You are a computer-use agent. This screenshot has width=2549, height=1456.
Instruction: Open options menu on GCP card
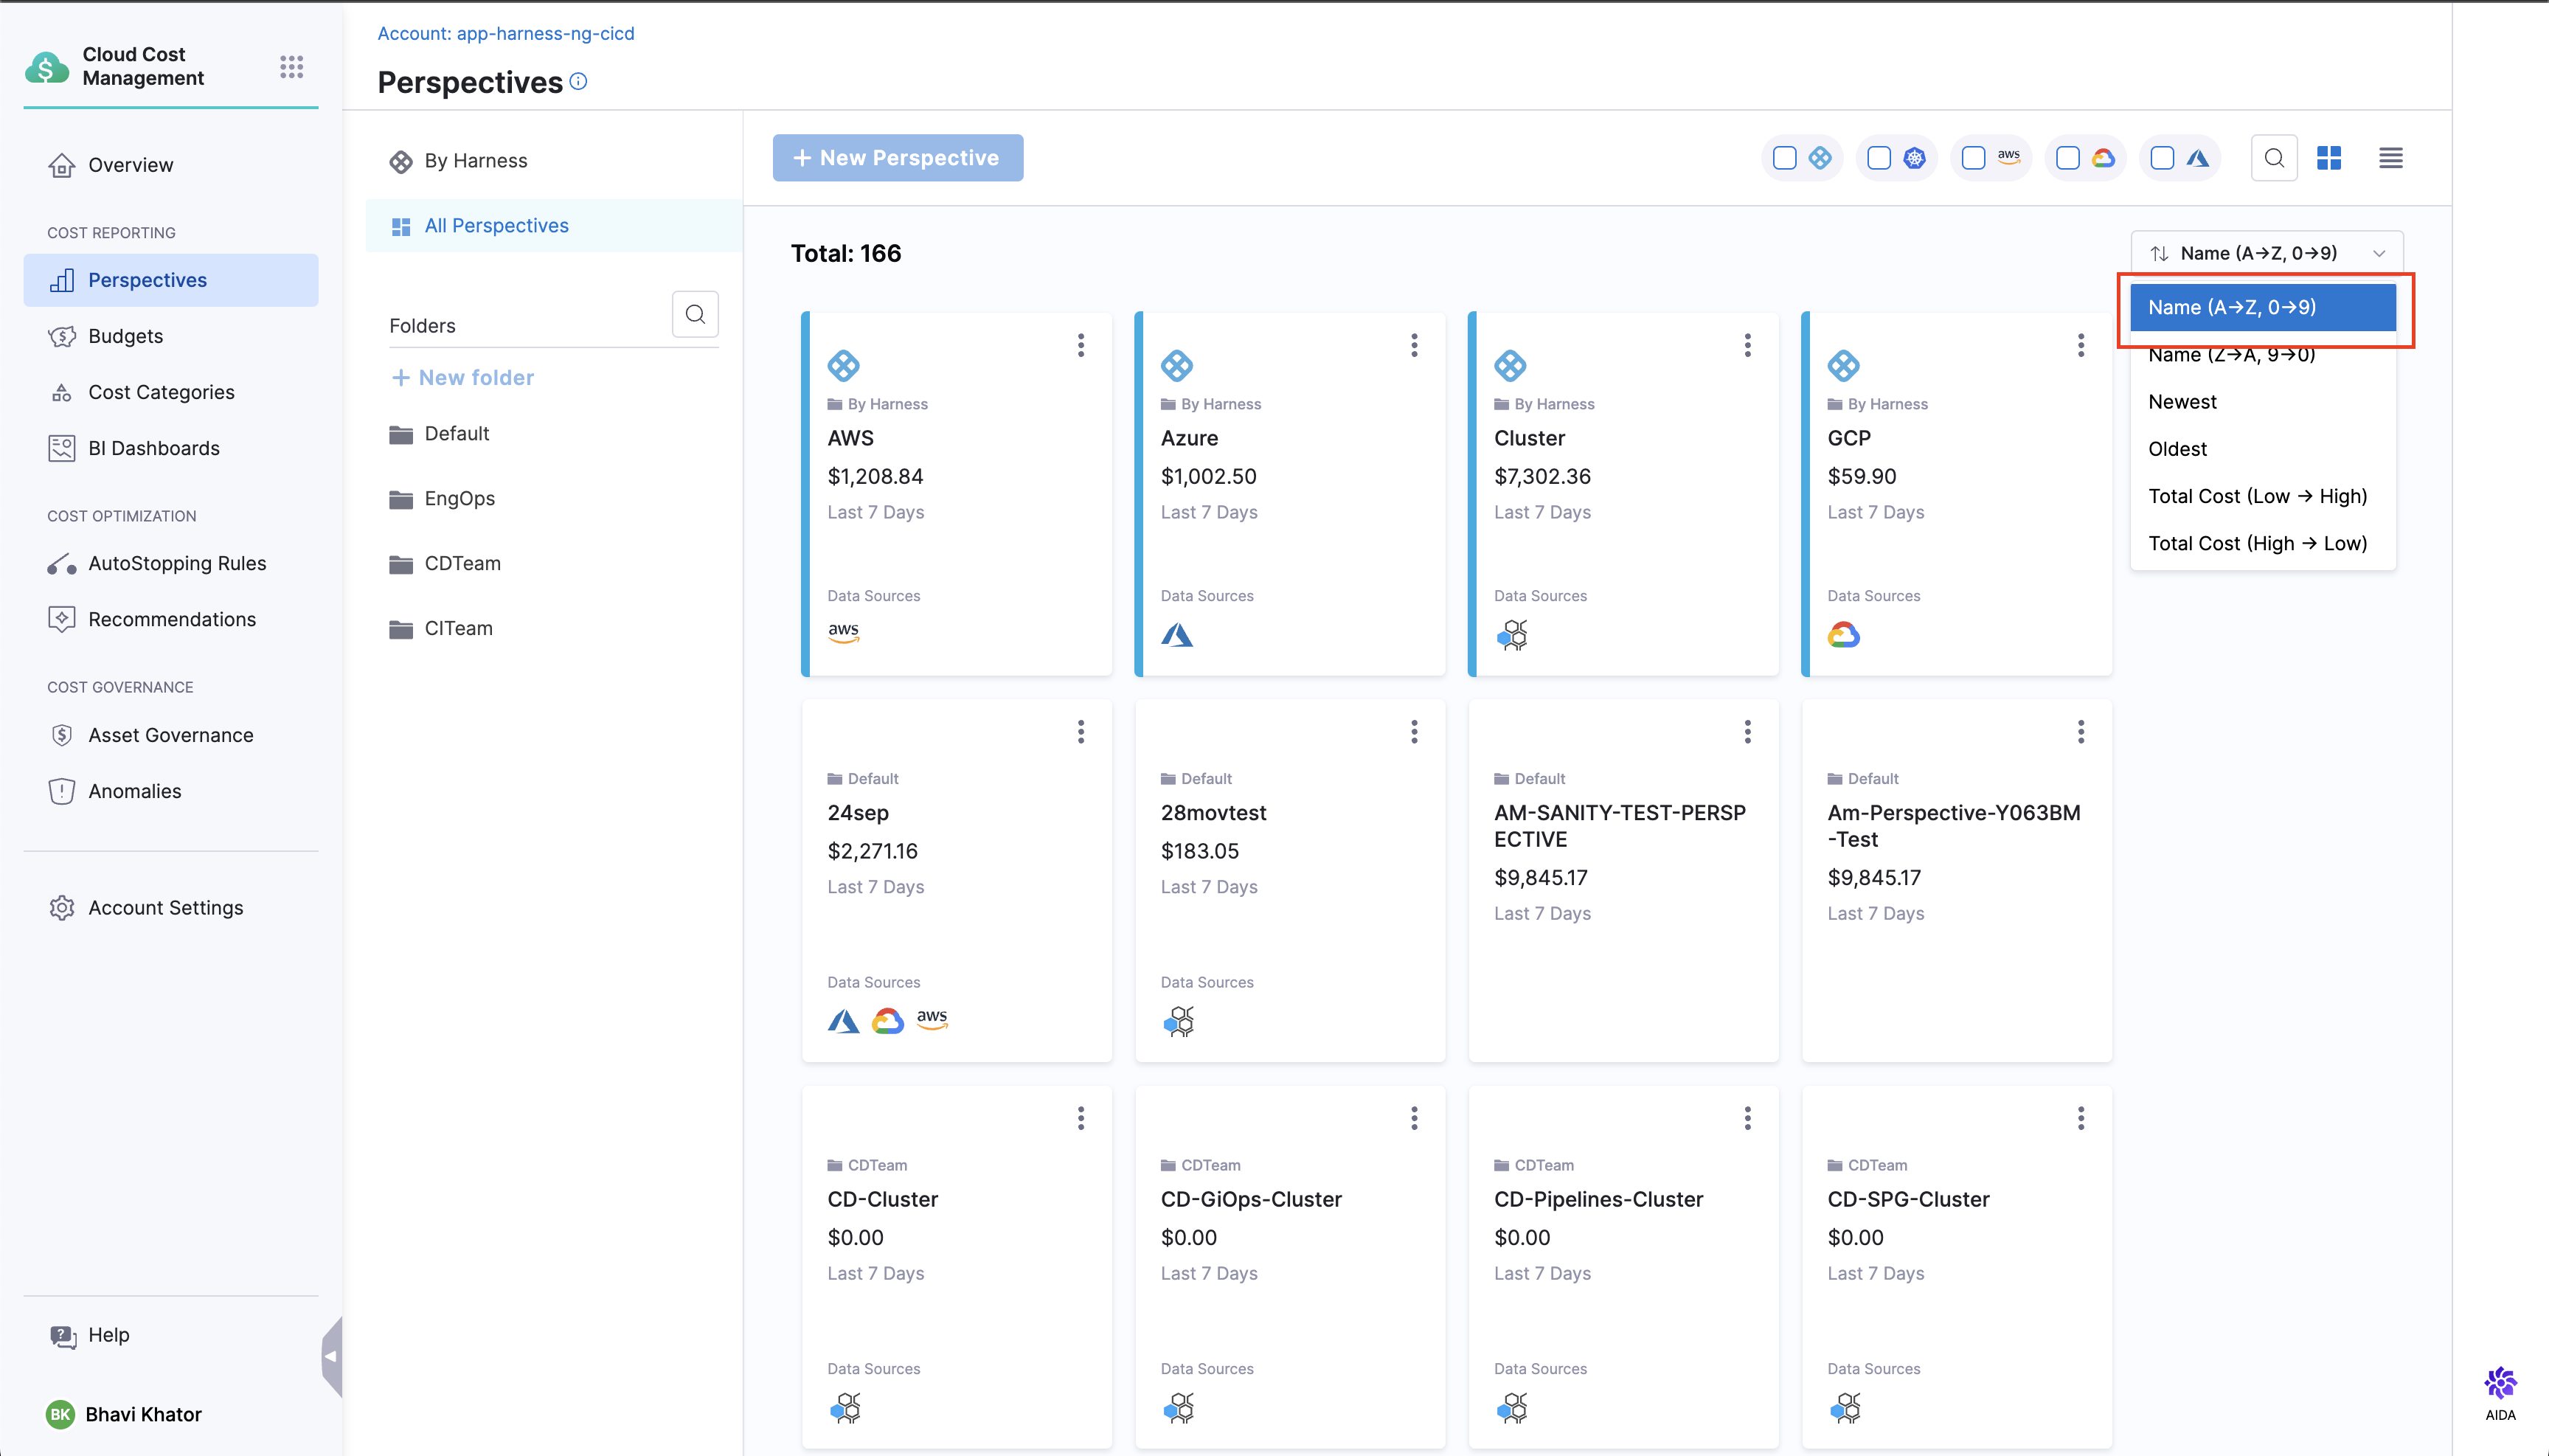tap(2081, 345)
